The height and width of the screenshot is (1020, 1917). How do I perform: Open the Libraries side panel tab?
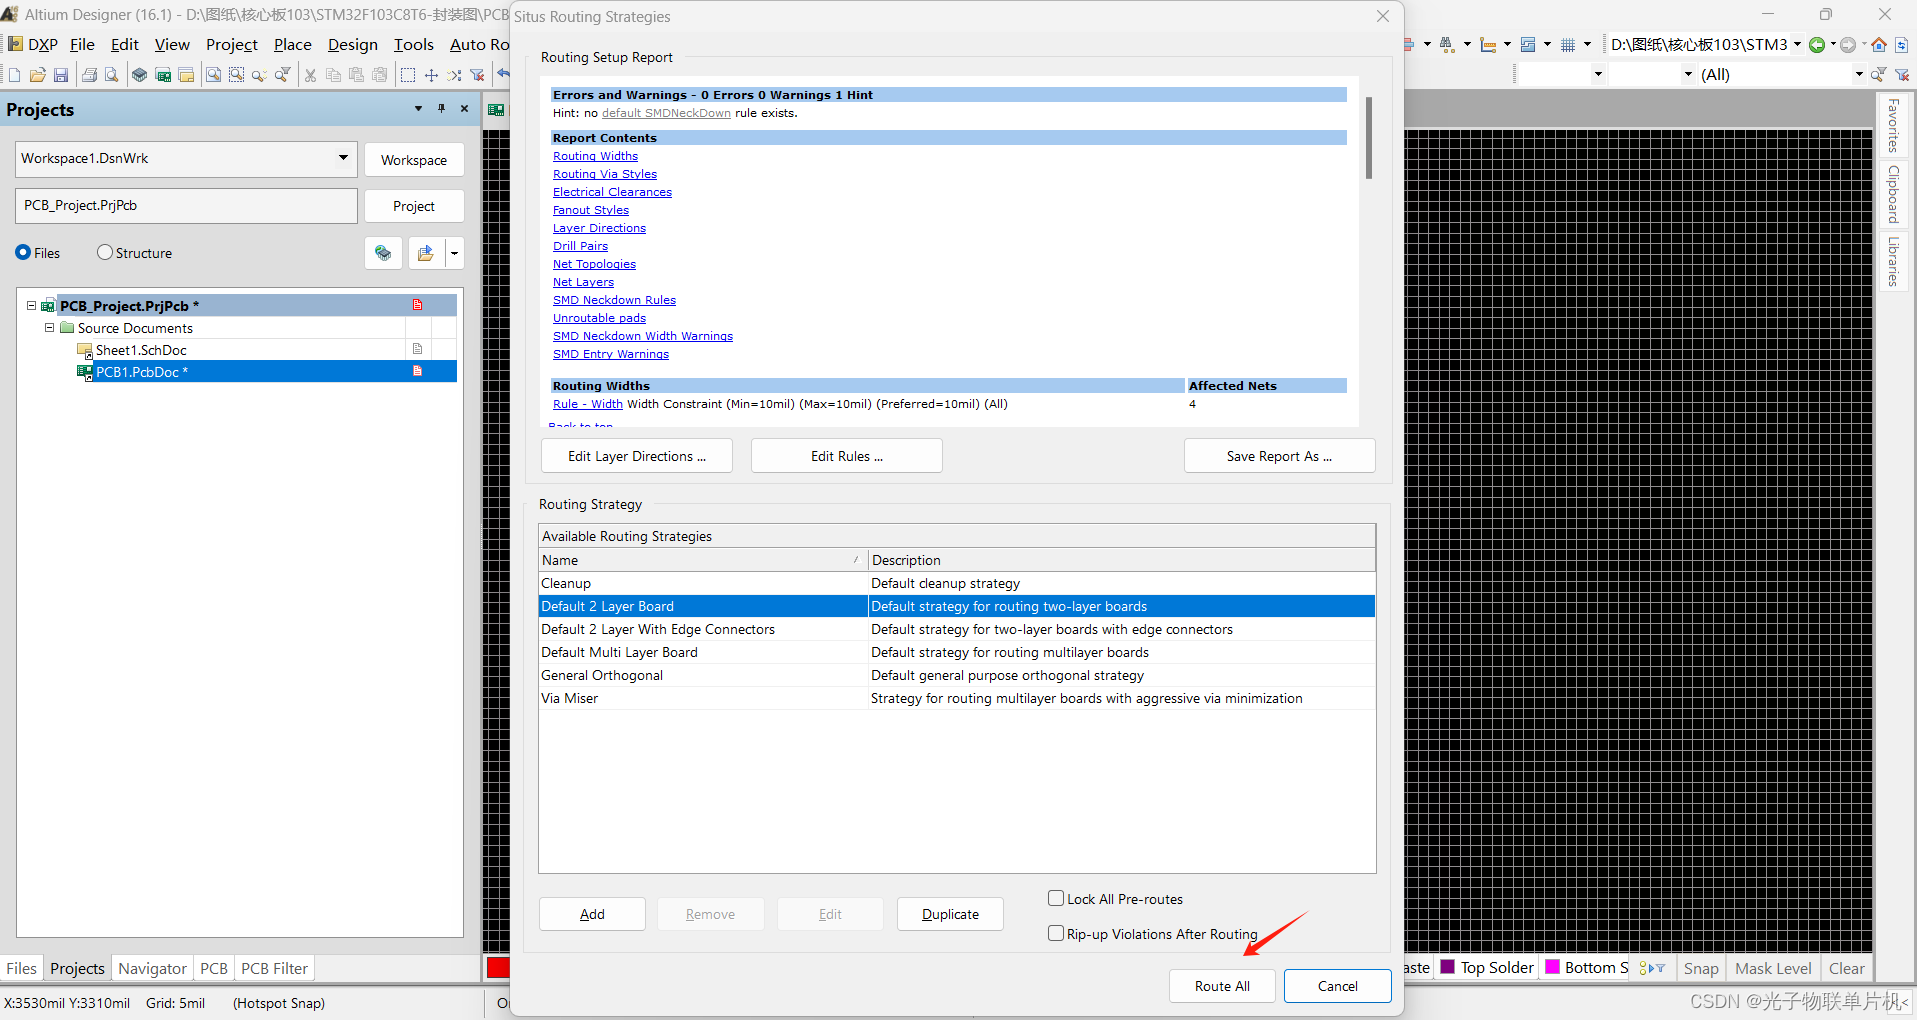pyautogui.click(x=1893, y=261)
